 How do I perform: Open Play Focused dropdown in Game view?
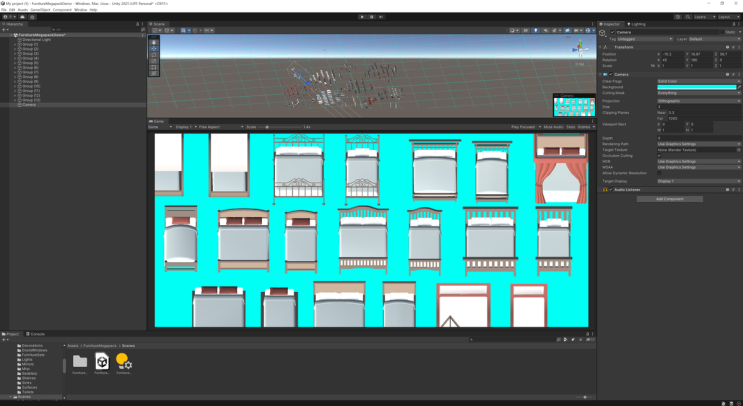click(526, 127)
